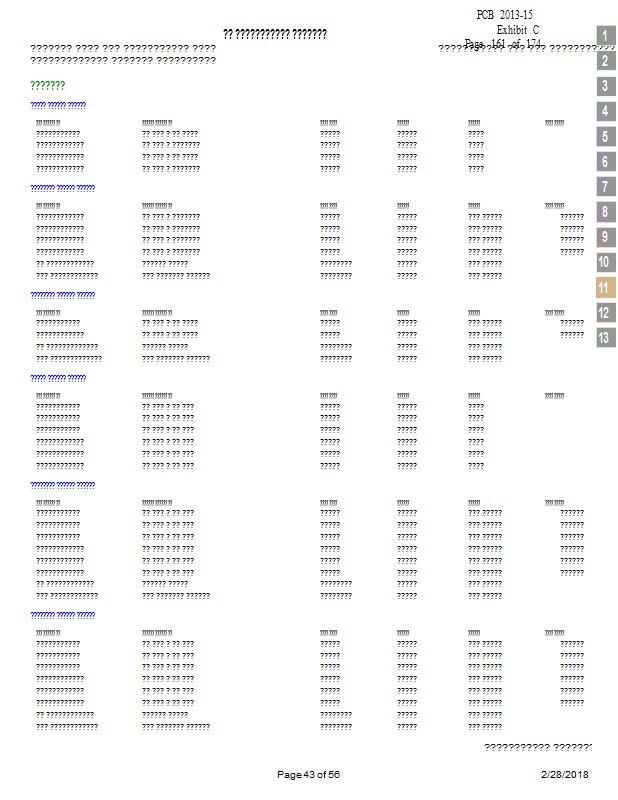Click the "Page 43 of 56" footer text

[x=308, y=775]
